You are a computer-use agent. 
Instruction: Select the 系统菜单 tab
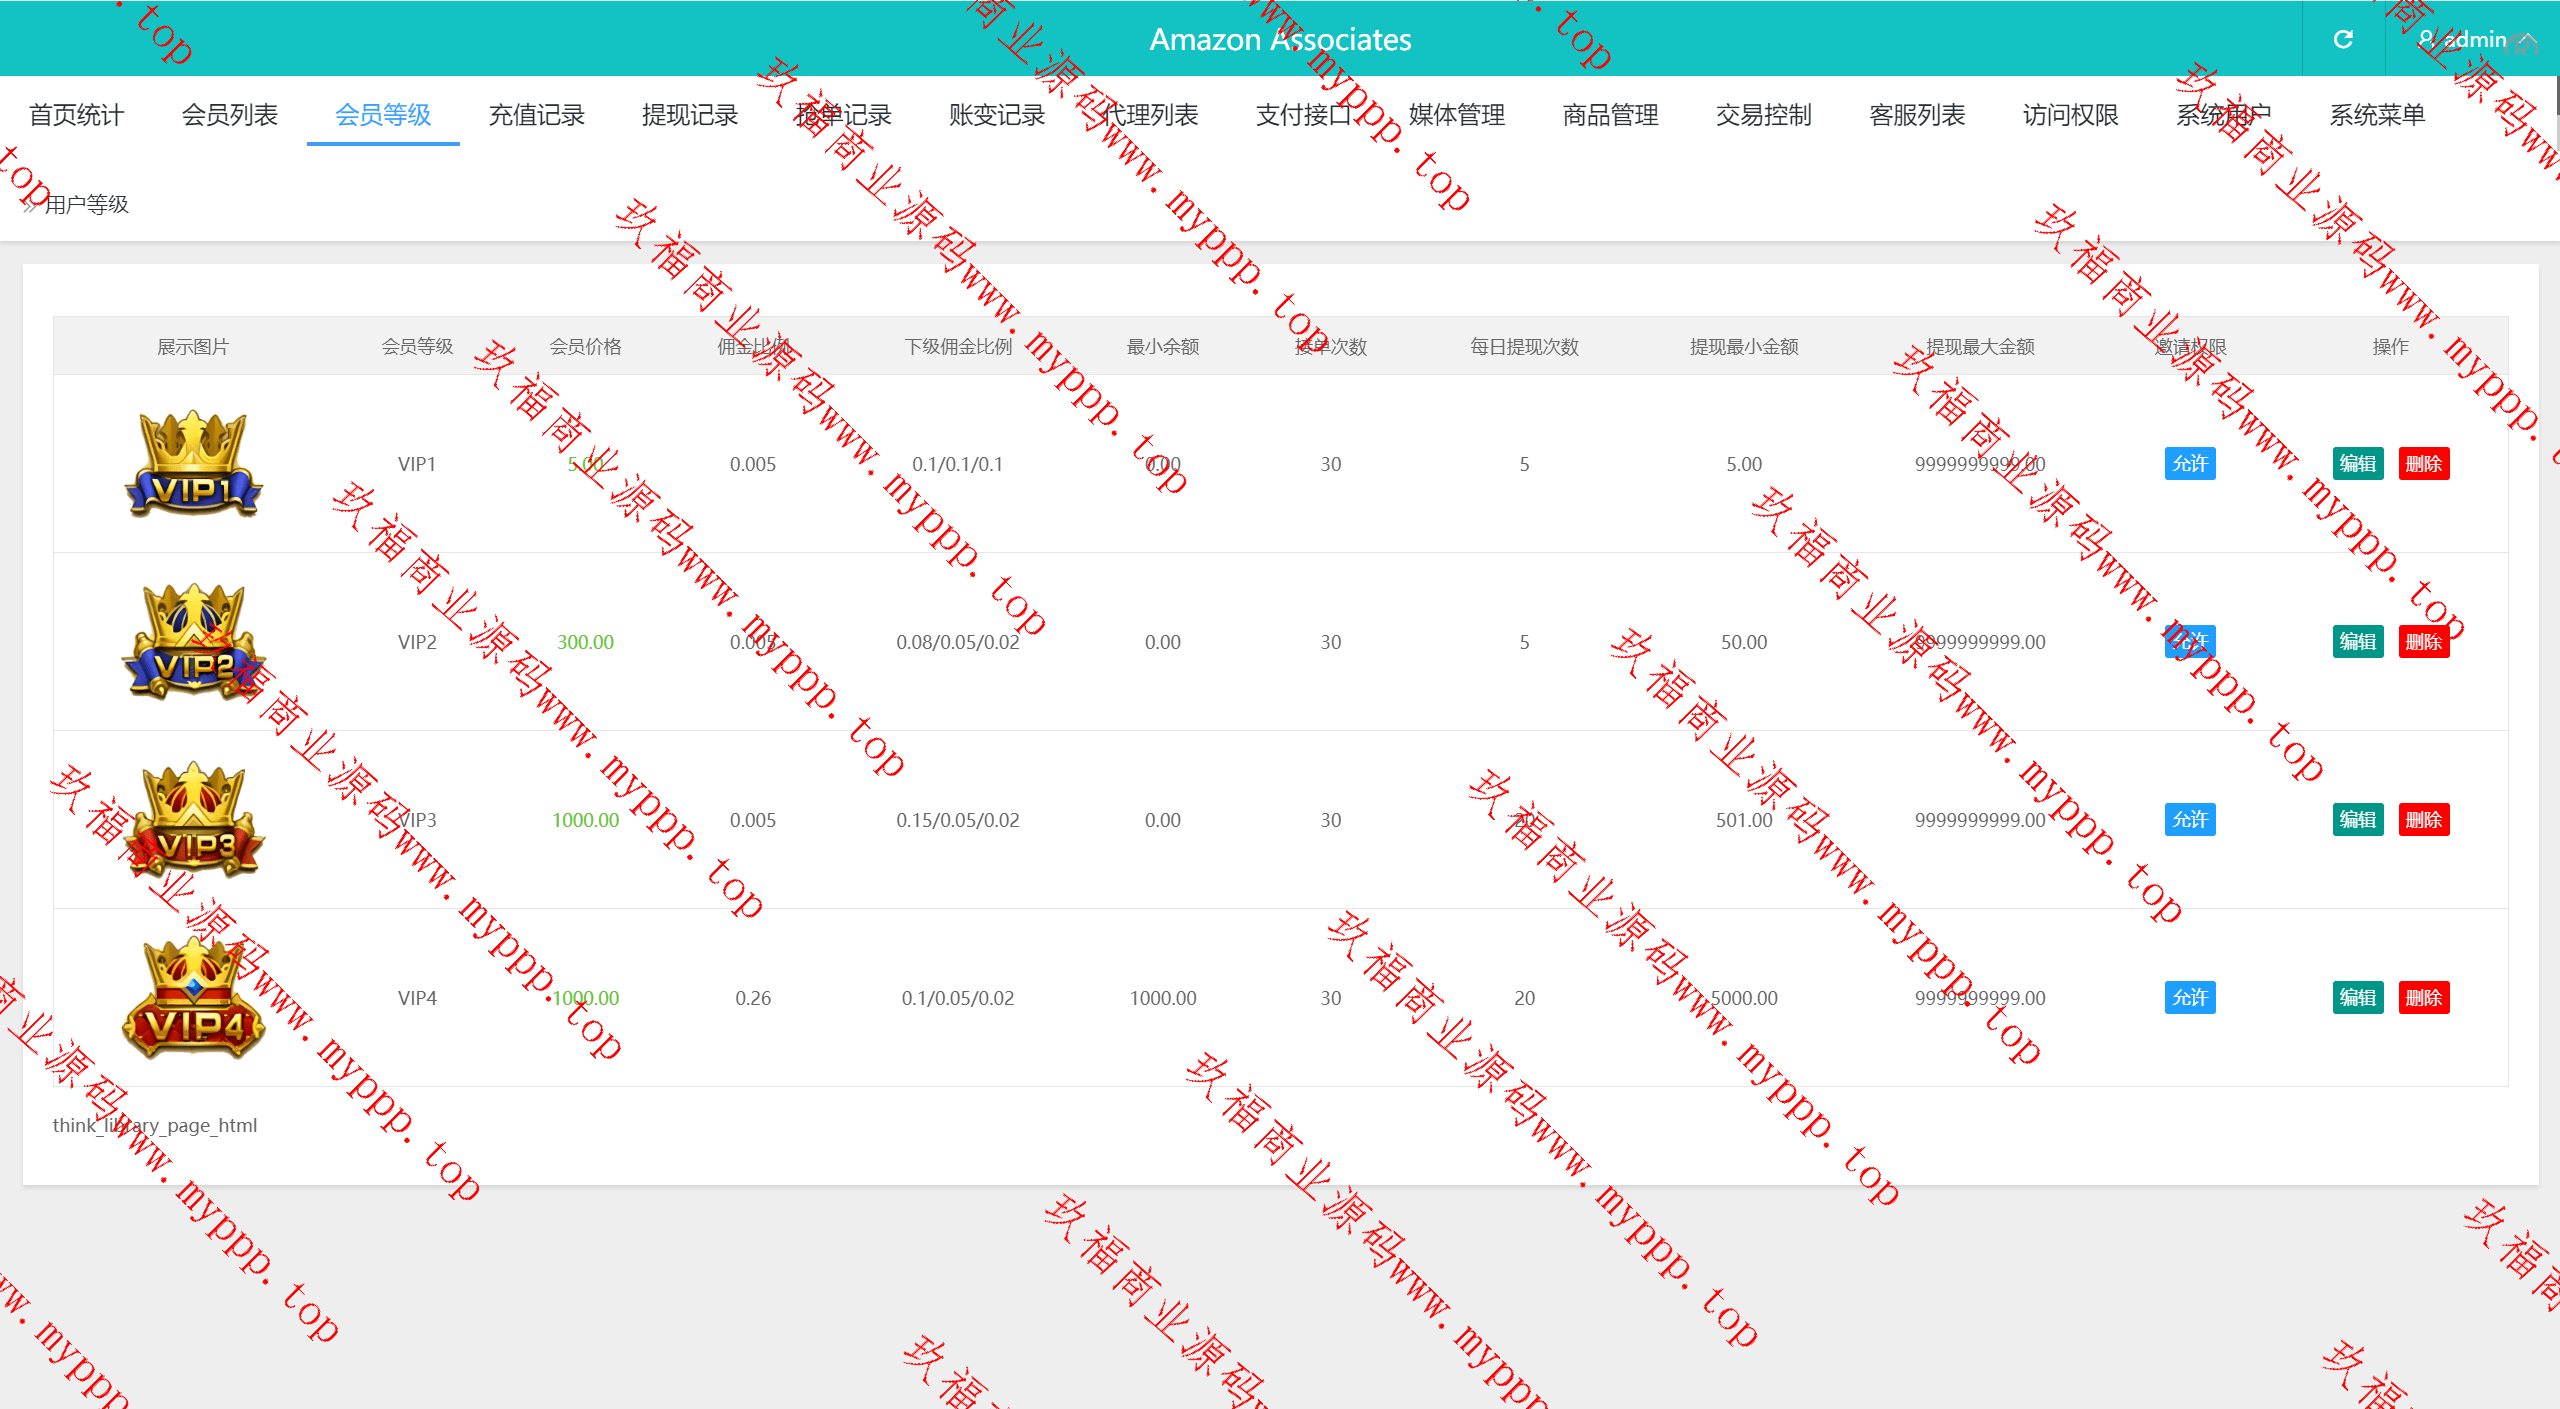pyautogui.click(x=2377, y=115)
